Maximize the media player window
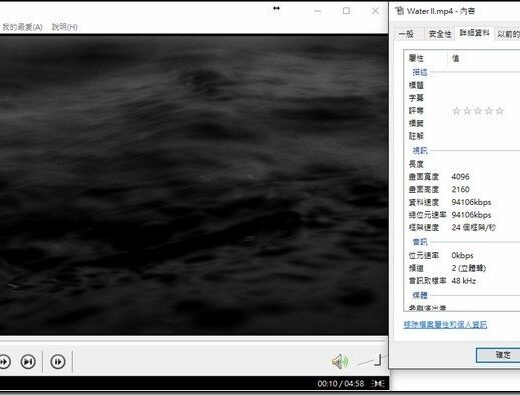 [346, 11]
